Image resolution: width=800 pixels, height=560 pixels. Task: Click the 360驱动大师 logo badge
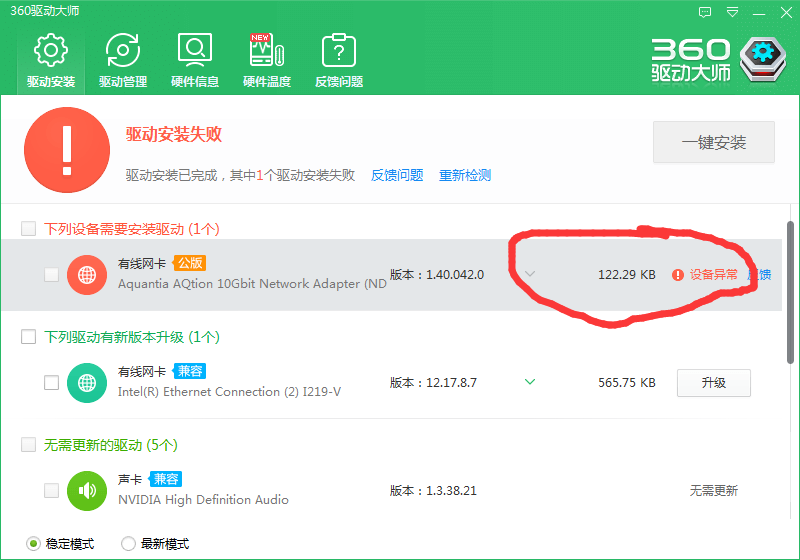click(x=763, y=59)
